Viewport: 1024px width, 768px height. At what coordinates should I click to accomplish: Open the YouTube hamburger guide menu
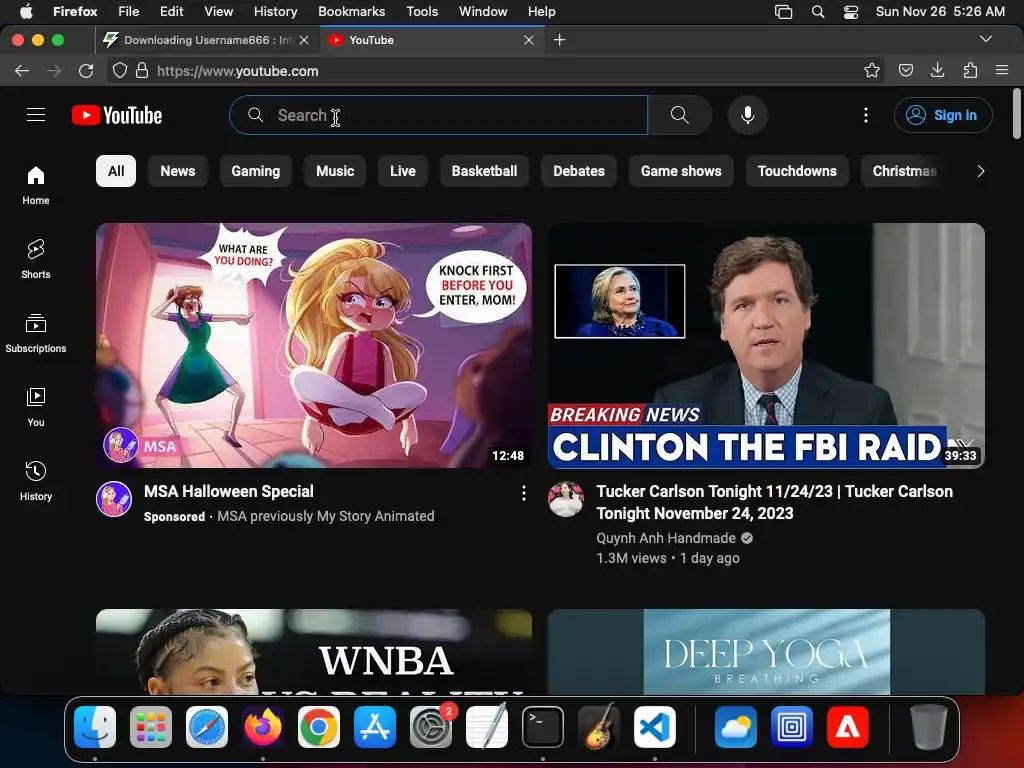[x=36, y=115]
